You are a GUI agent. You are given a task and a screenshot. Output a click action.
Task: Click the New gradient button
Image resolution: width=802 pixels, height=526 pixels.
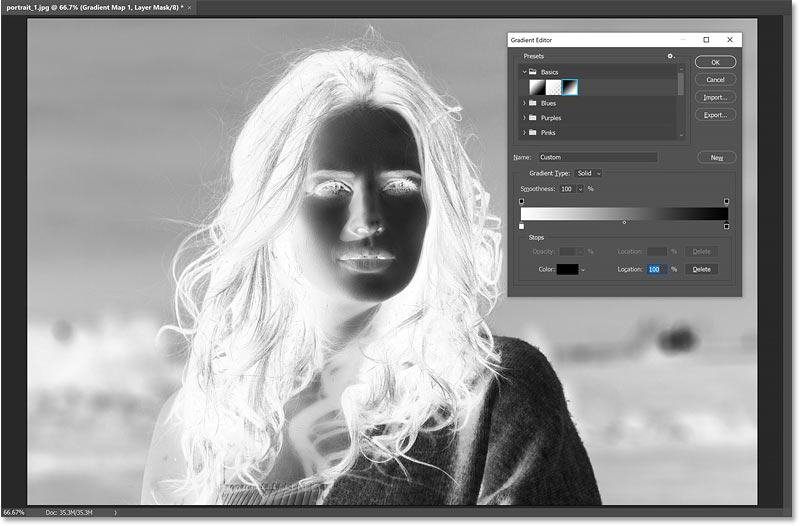(x=717, y=158)
